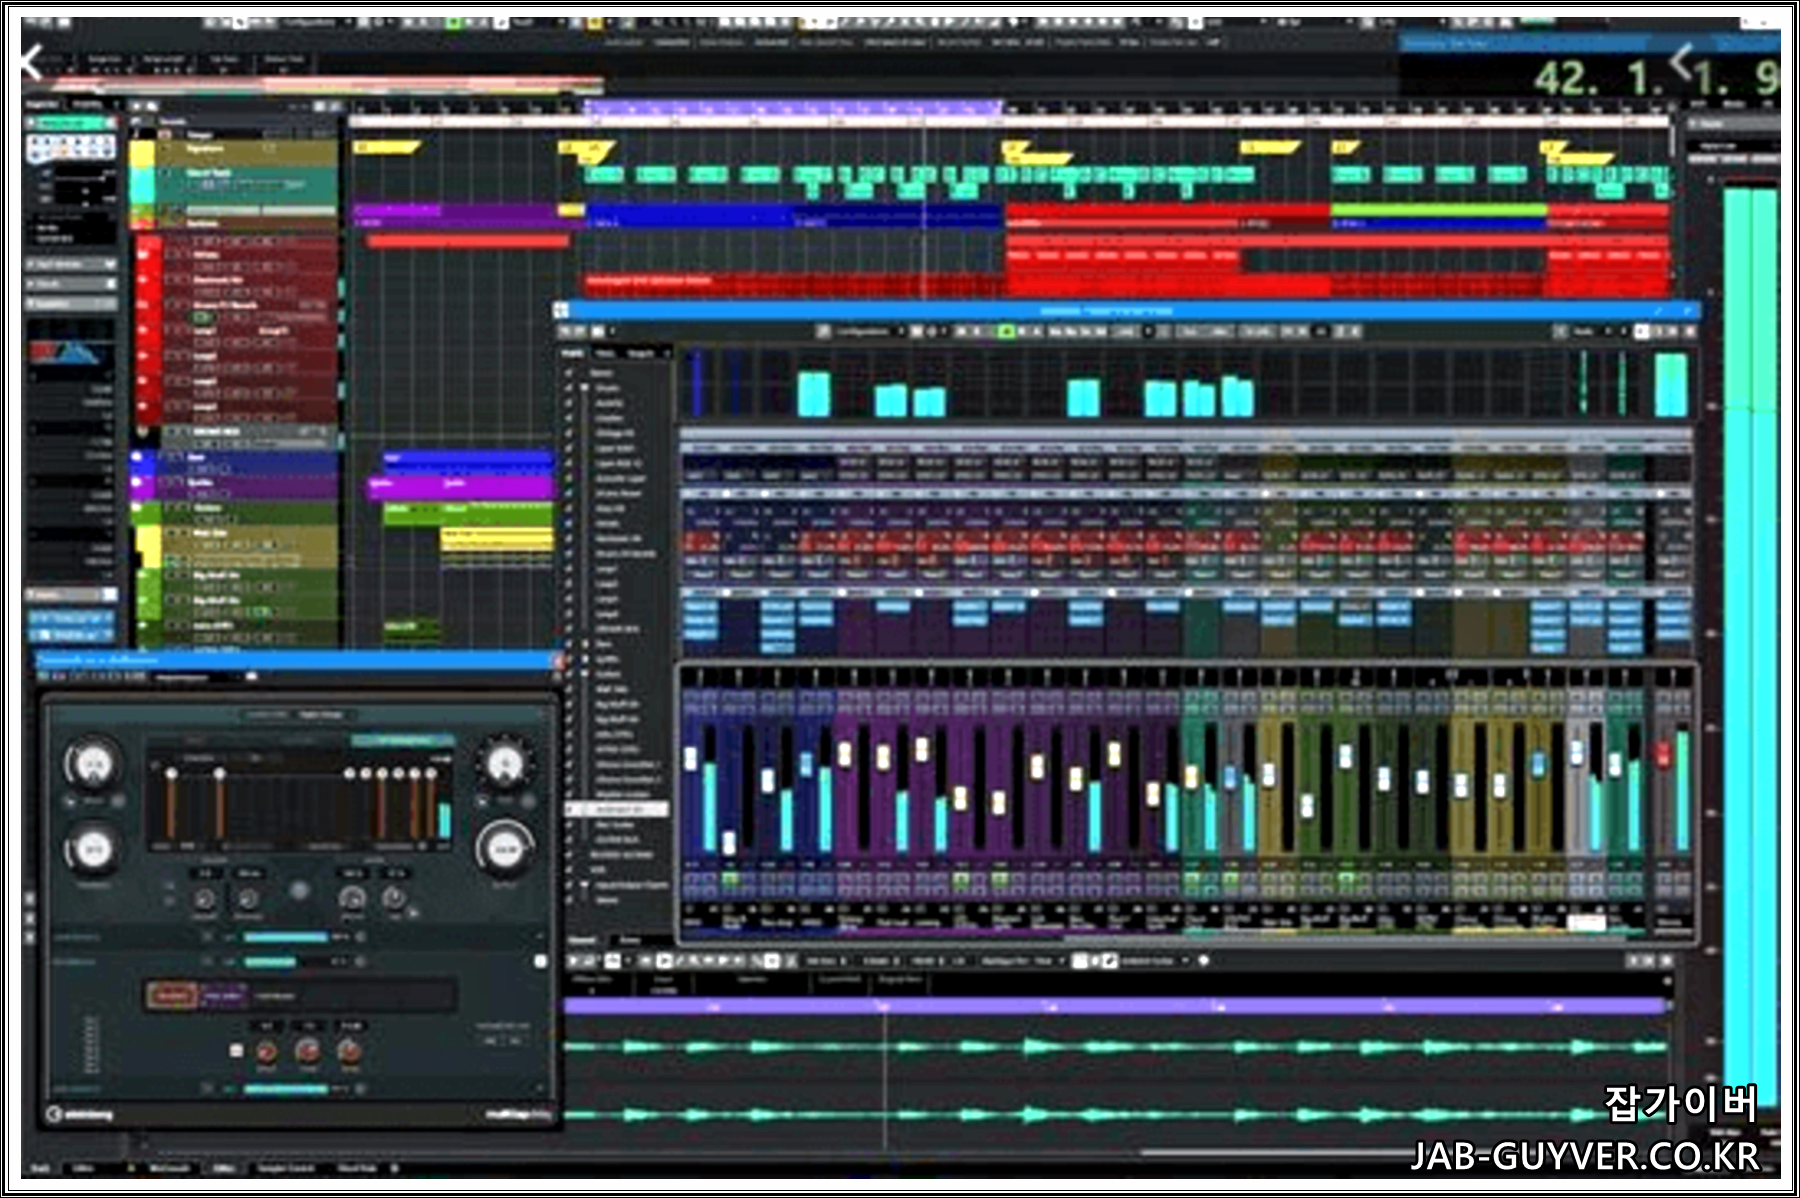
Task: Turn the top-left large knob in delay plugin
Action: click(x=92, y=764)
